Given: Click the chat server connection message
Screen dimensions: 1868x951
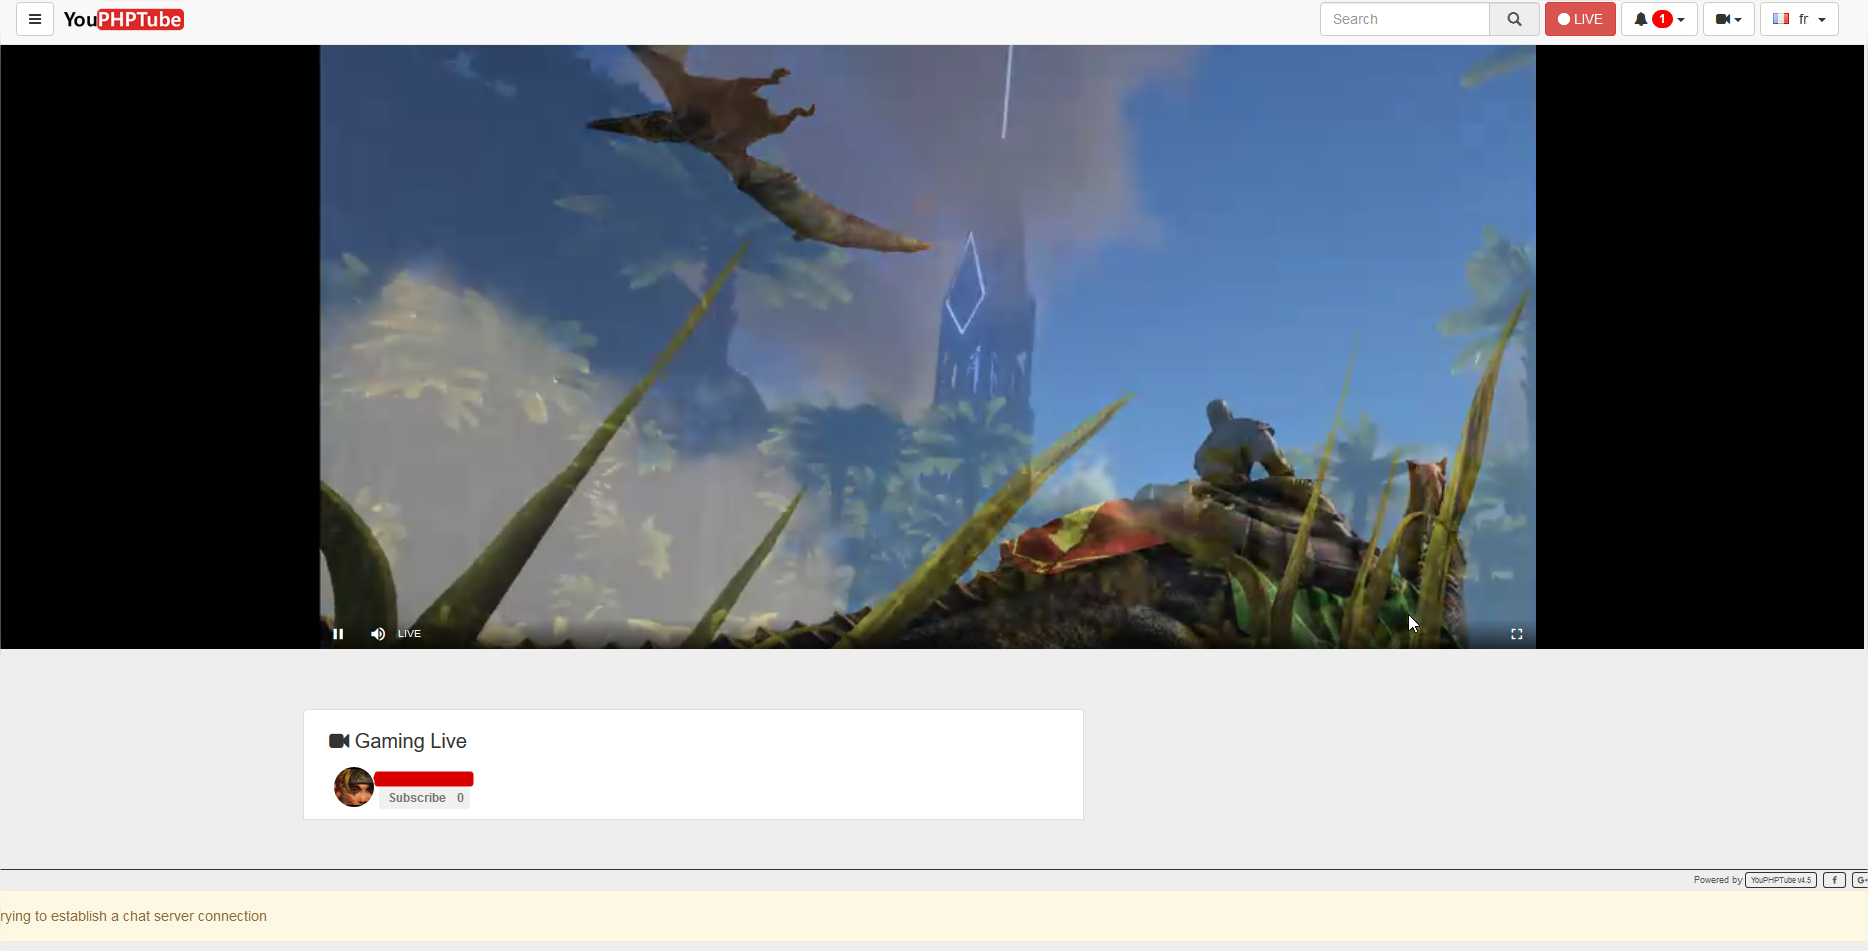Looking at the screenshot, I should click(134, 916).
